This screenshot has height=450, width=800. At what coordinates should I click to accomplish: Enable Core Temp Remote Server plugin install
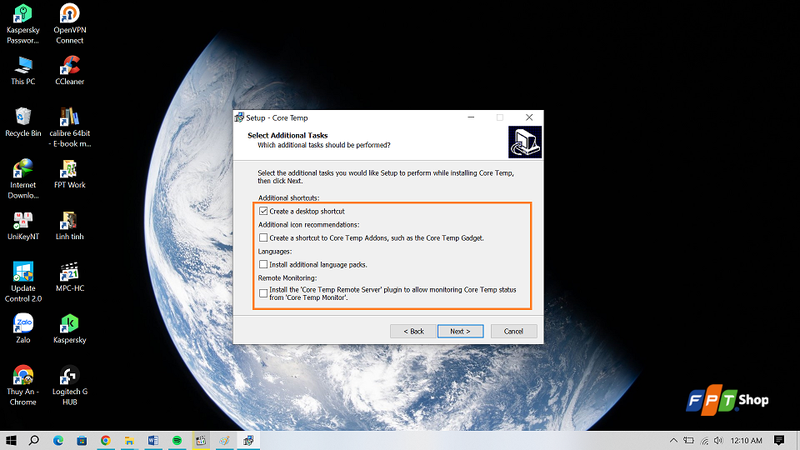263,293
